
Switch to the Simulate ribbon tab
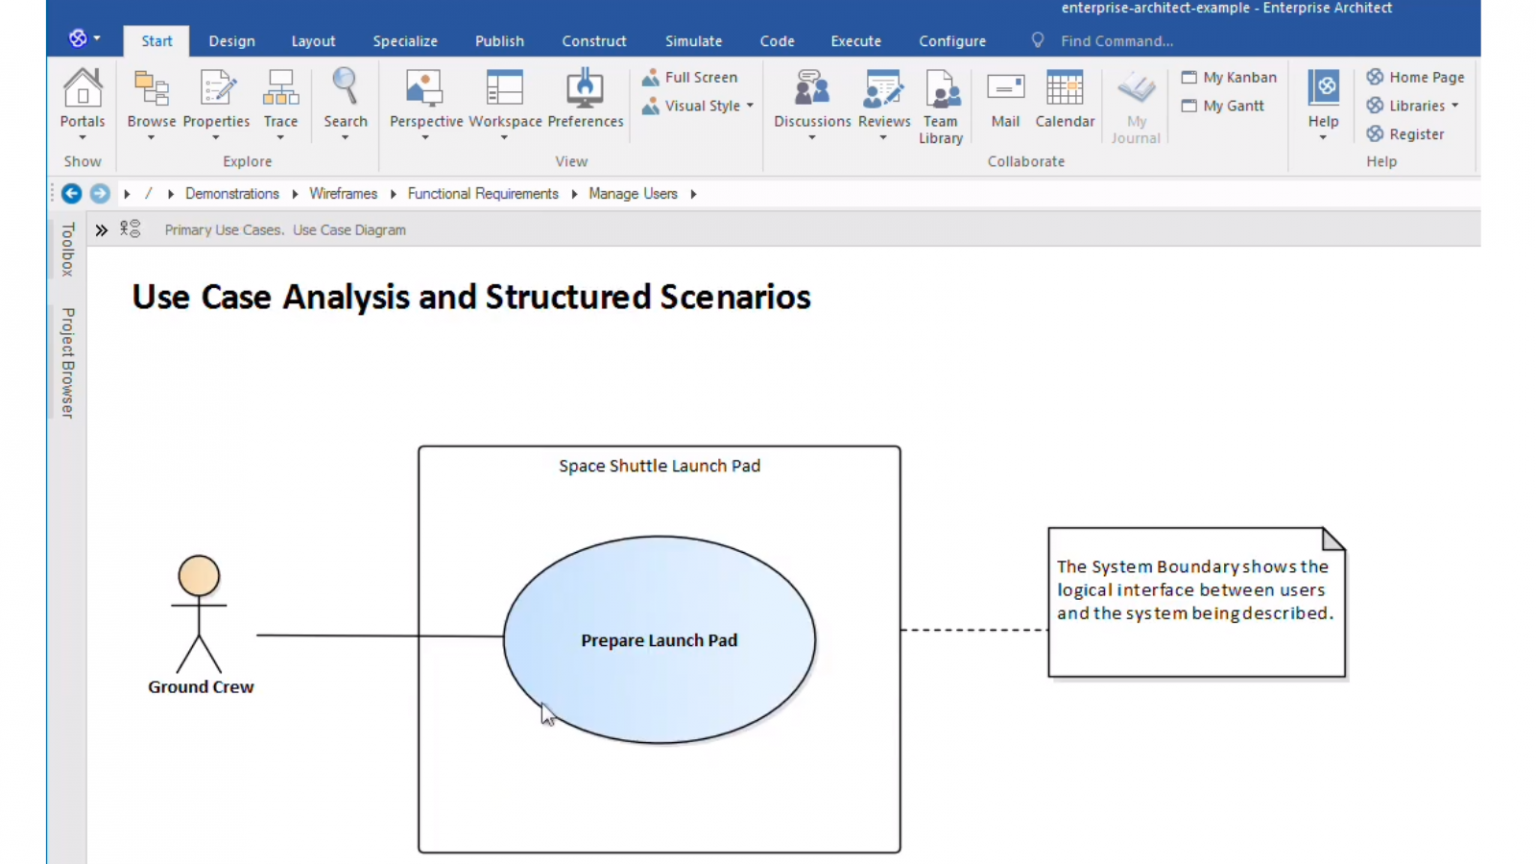tap(693, 41)
